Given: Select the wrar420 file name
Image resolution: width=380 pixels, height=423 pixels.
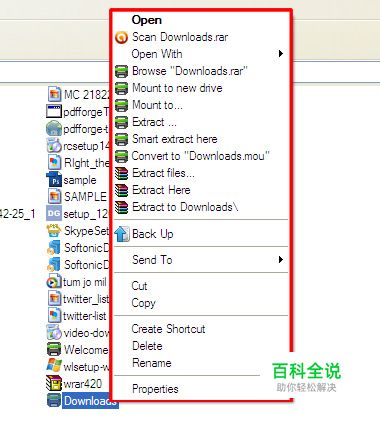Looking at the screenshot, I should [x=83, y=384].
